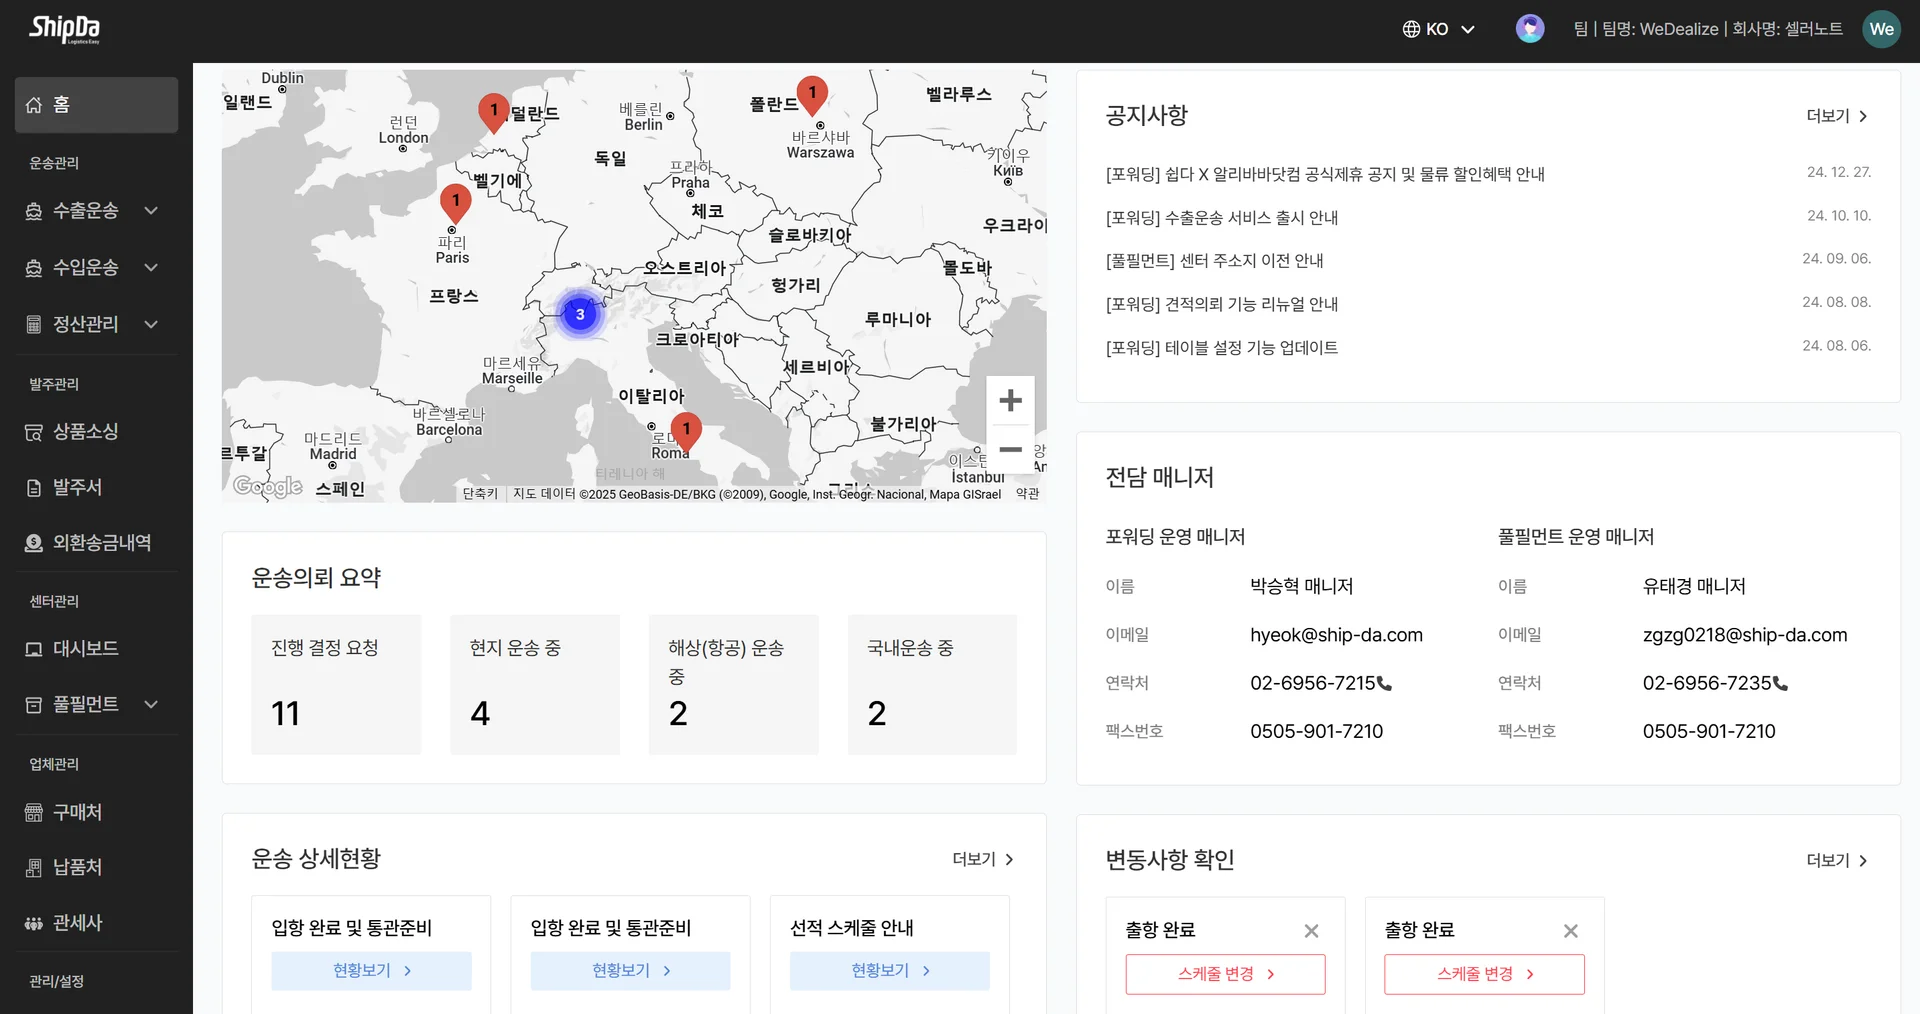Select the 발주서 document icon
The image size is (1920, 1014).
[33, 487]
